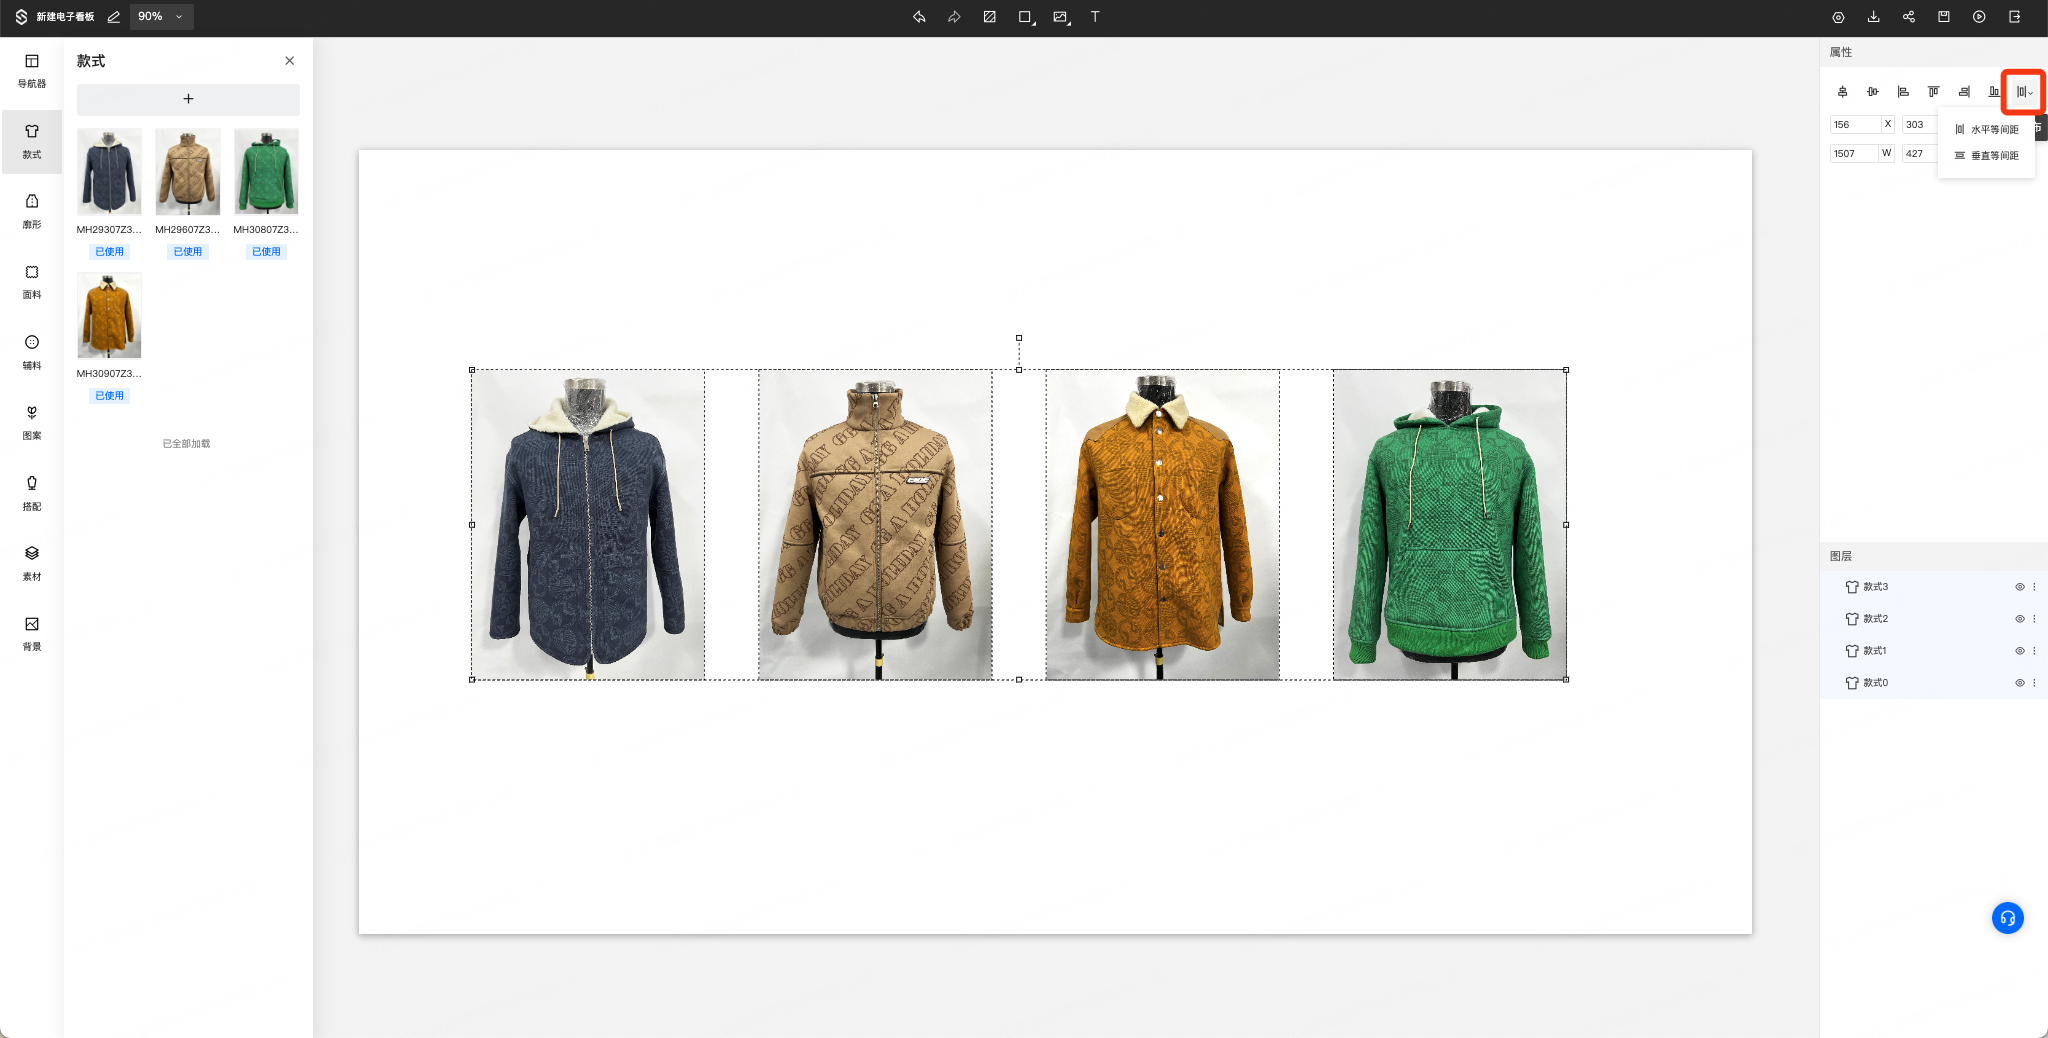Select the text tool T icon
Image resolution: width=2048 pixels, height=1038 pixels.
click(1095, 17)
